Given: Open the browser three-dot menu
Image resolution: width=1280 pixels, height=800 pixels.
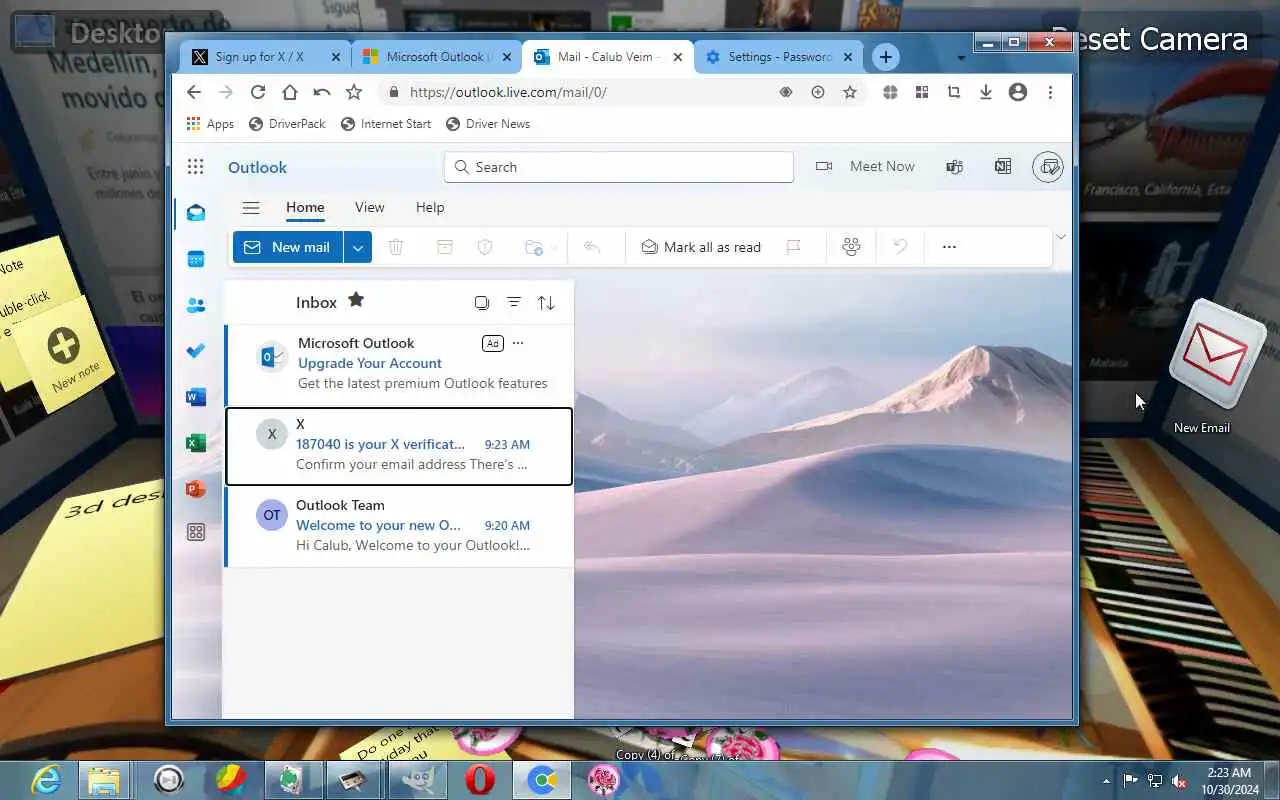Looking at the screenshot, I should tap(1050, 92).
